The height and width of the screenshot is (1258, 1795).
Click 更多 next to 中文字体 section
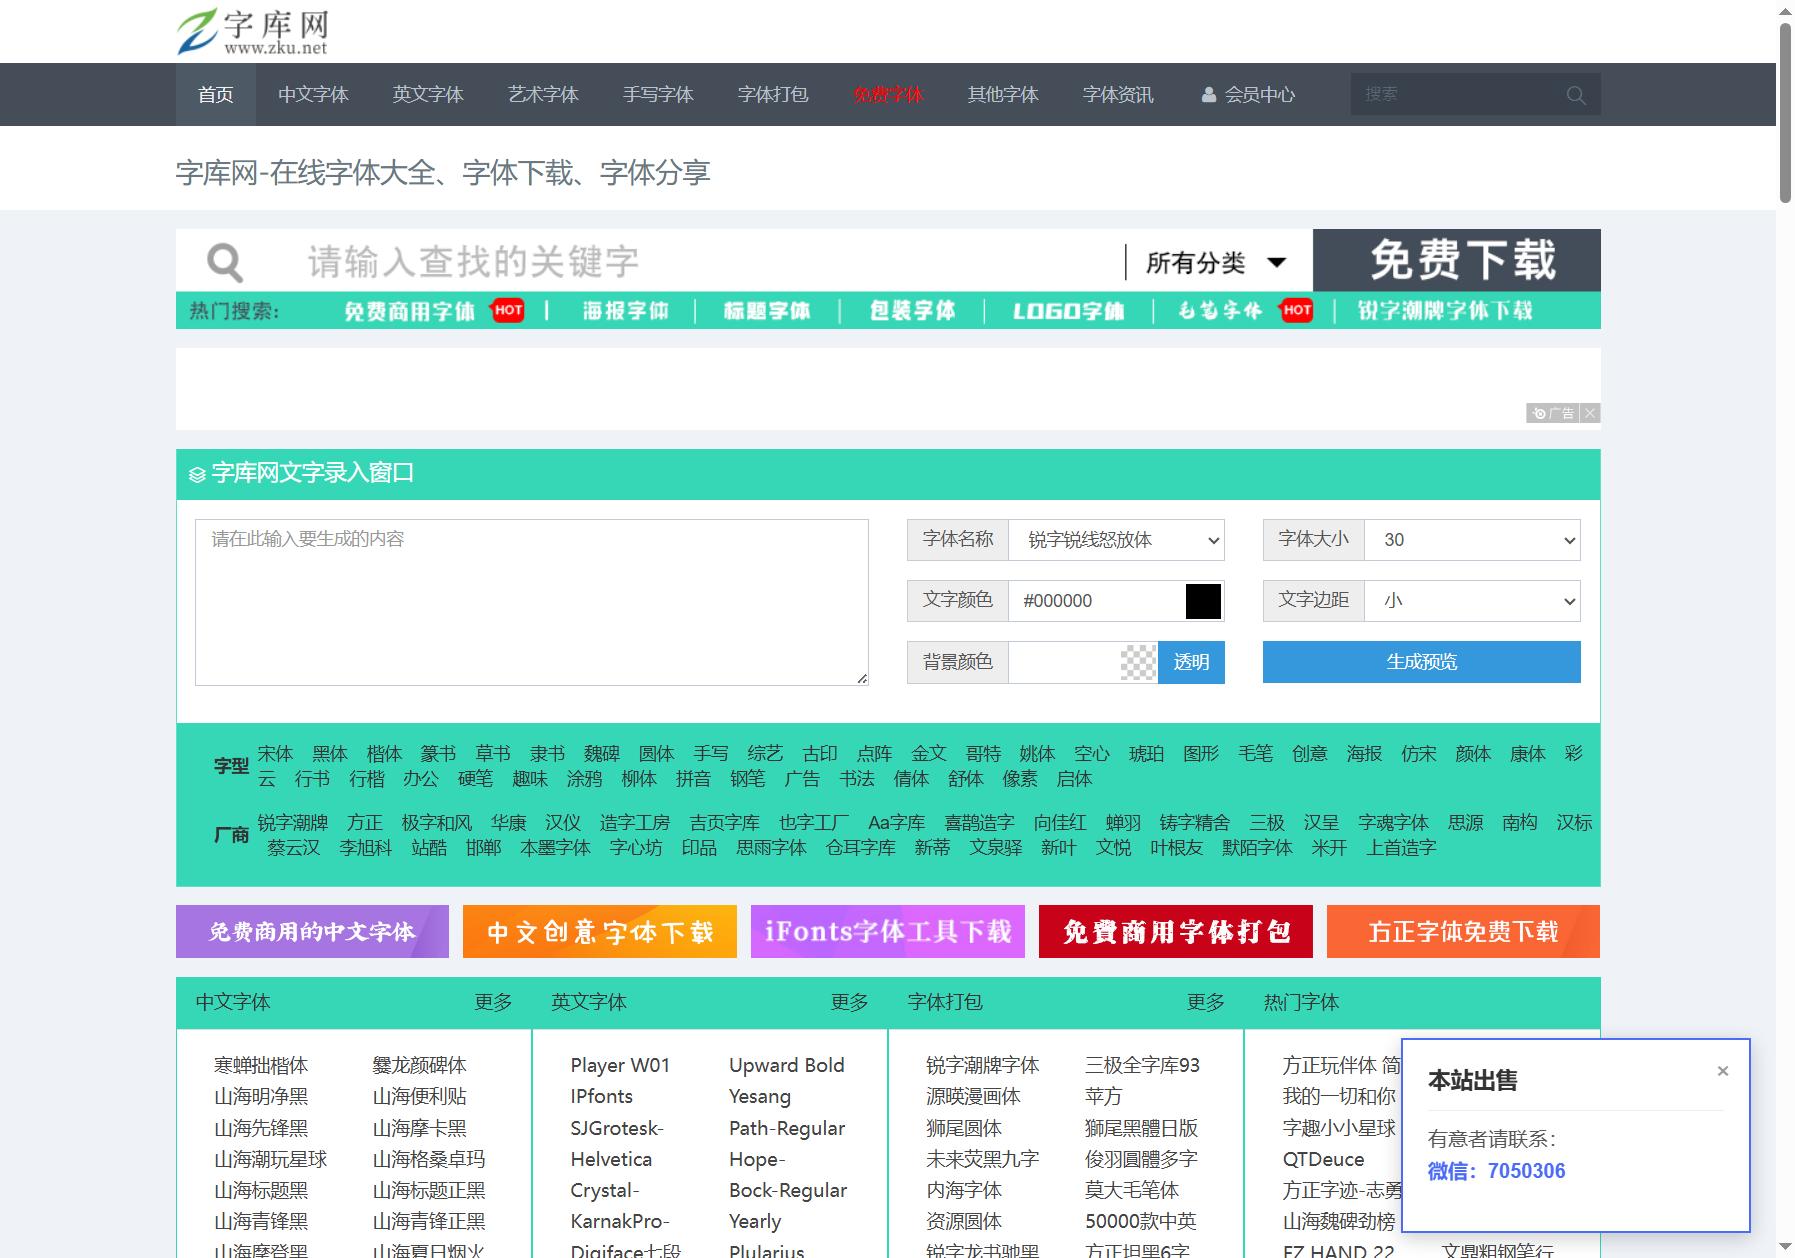click(493, 1002)
